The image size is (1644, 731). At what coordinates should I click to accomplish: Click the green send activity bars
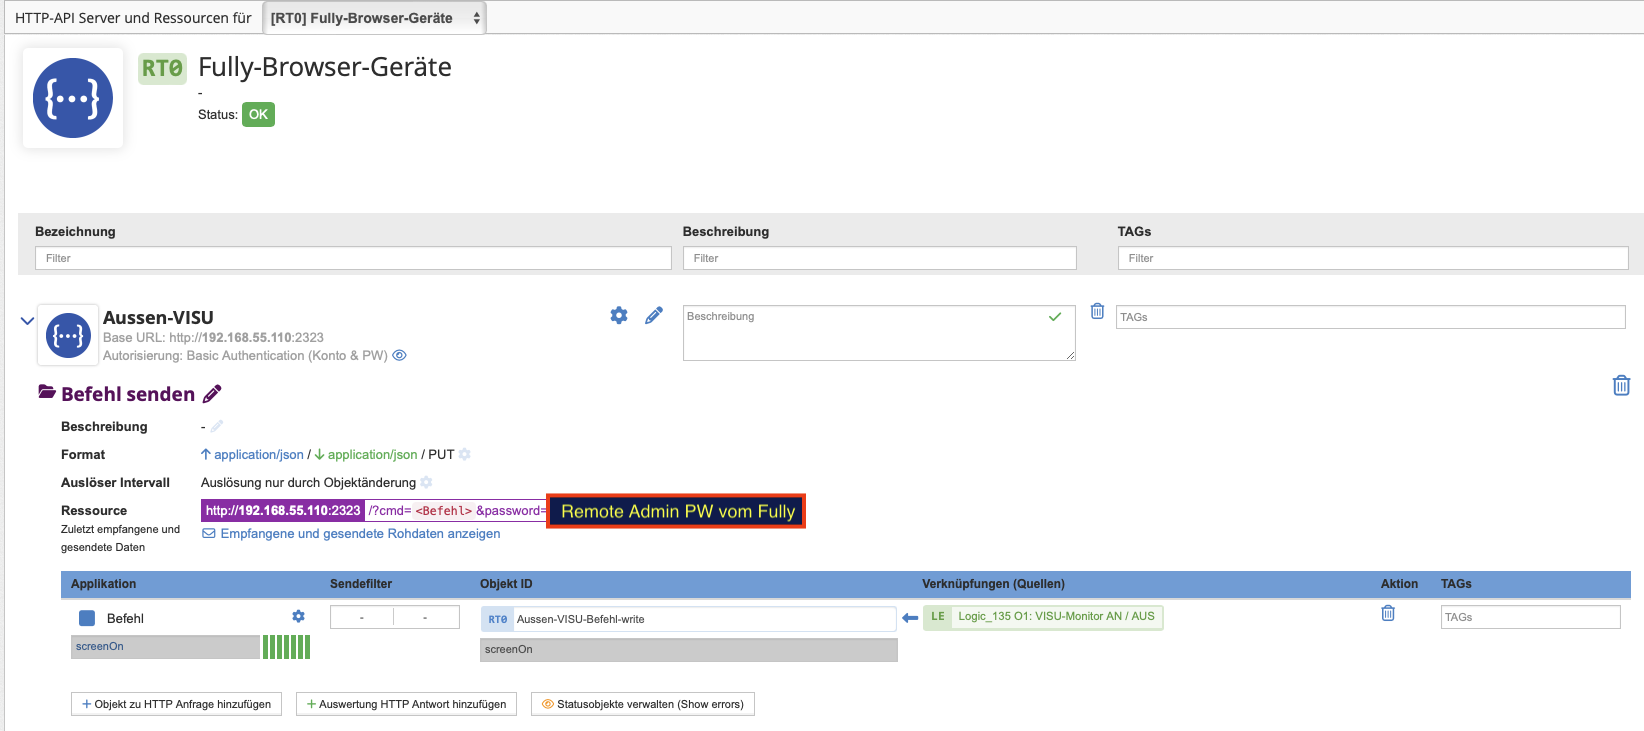tap(286, 647)
